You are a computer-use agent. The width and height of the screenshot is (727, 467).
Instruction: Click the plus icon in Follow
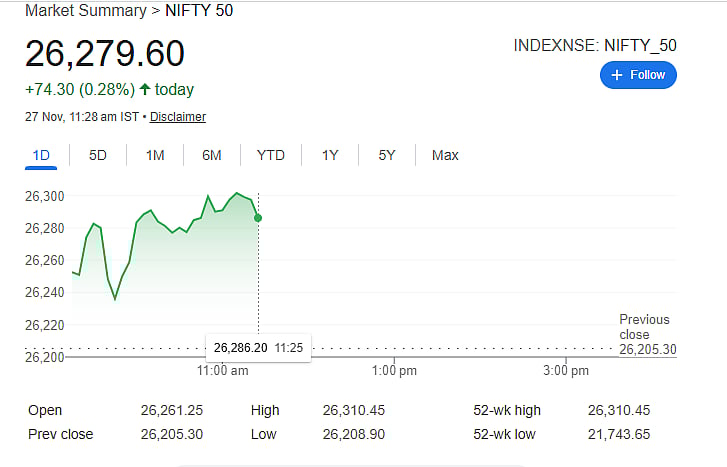point(616,75)
